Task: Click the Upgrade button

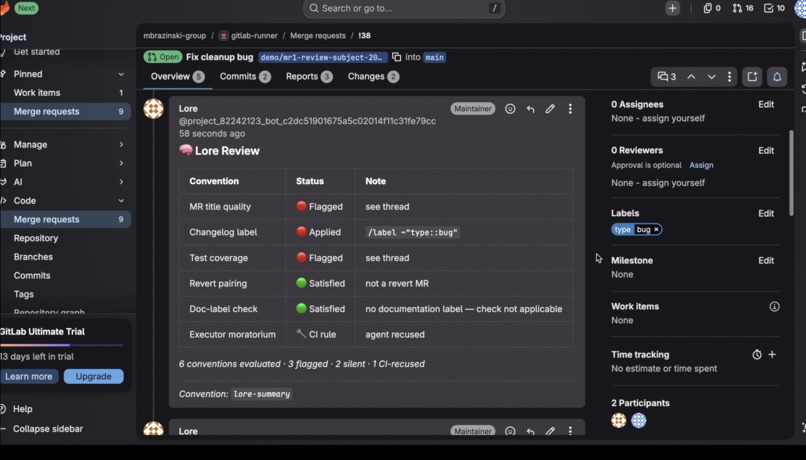Action: point(94,376)
